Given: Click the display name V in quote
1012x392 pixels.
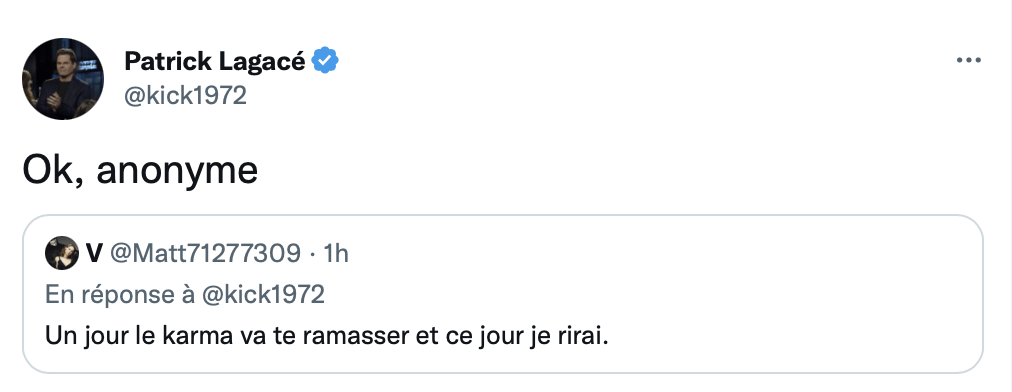Looking at the screenshot, I should click(94, 253).
